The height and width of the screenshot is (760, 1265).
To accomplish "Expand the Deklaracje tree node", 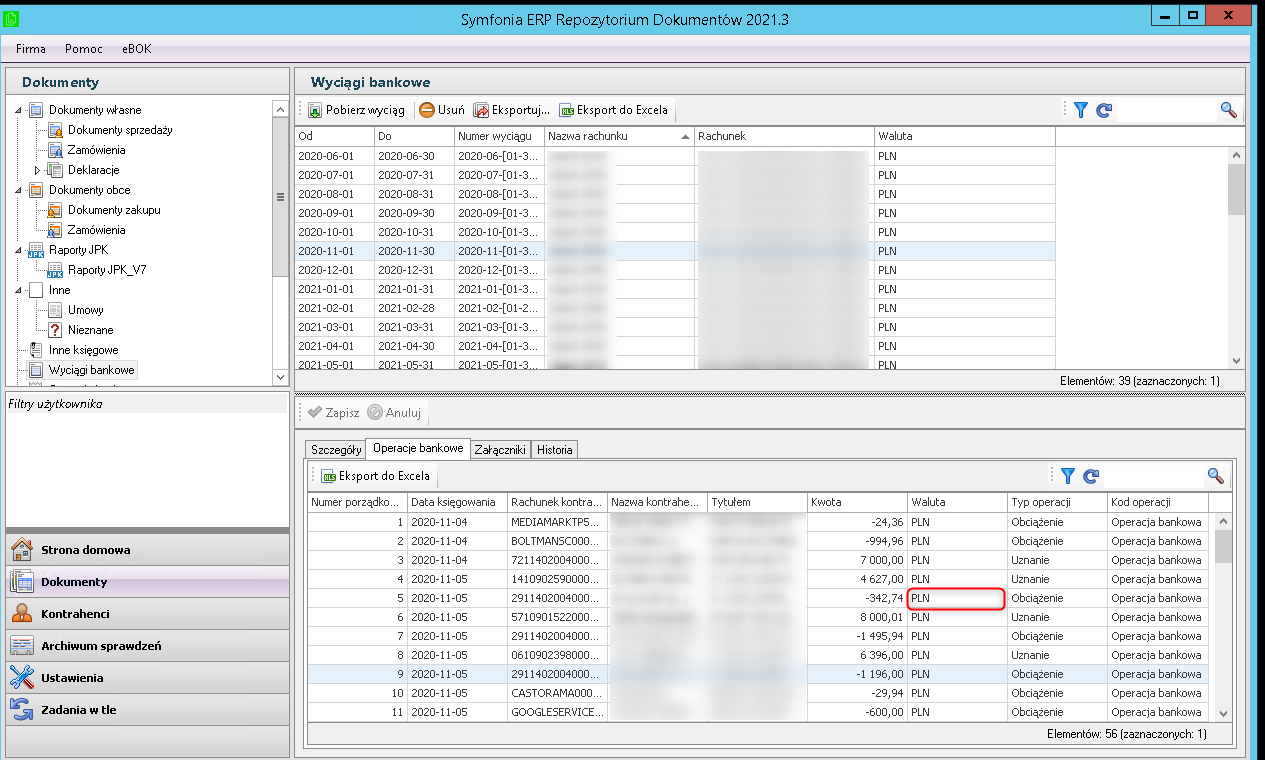I will (38, 170).
